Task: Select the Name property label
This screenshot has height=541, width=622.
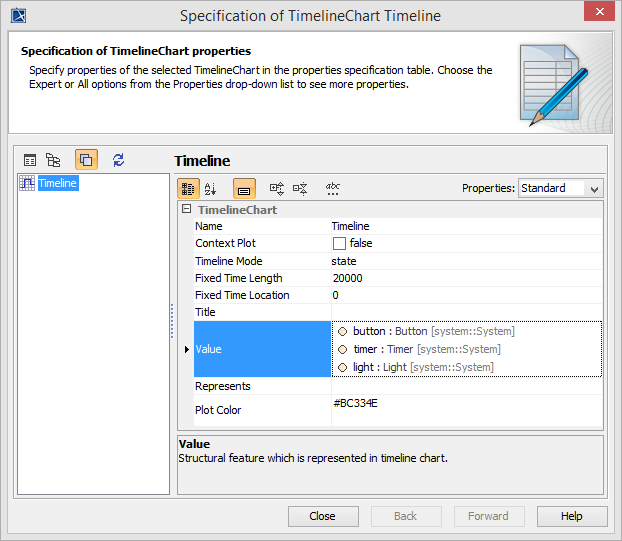Action: tap(209, 226)
